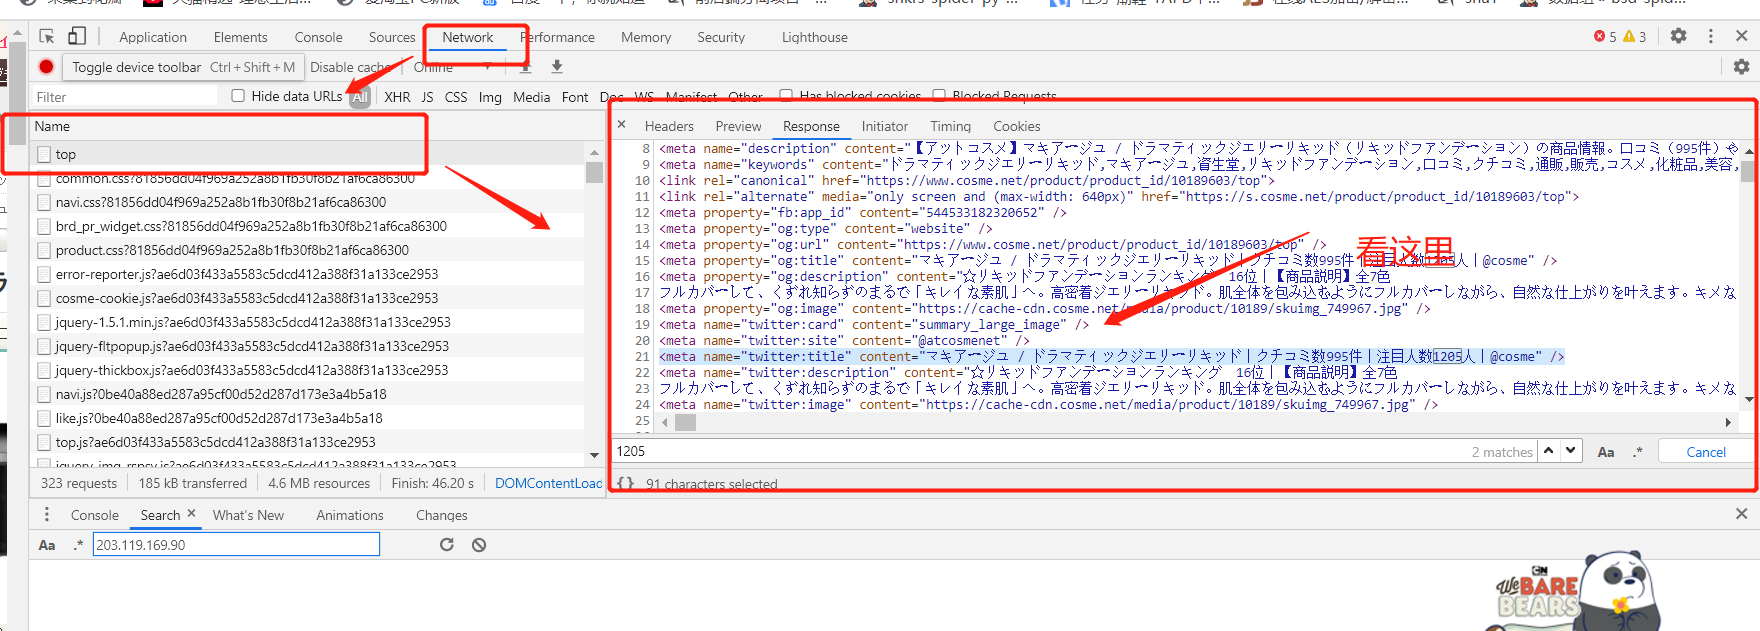
Task: Open the Sources panel tab
Action: [392, 37]
